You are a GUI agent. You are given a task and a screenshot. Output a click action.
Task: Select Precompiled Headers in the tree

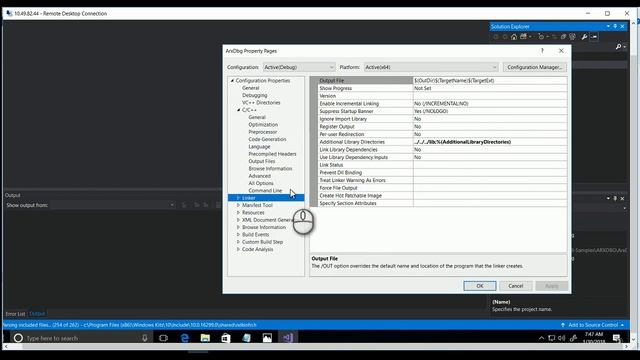[272, 154]
